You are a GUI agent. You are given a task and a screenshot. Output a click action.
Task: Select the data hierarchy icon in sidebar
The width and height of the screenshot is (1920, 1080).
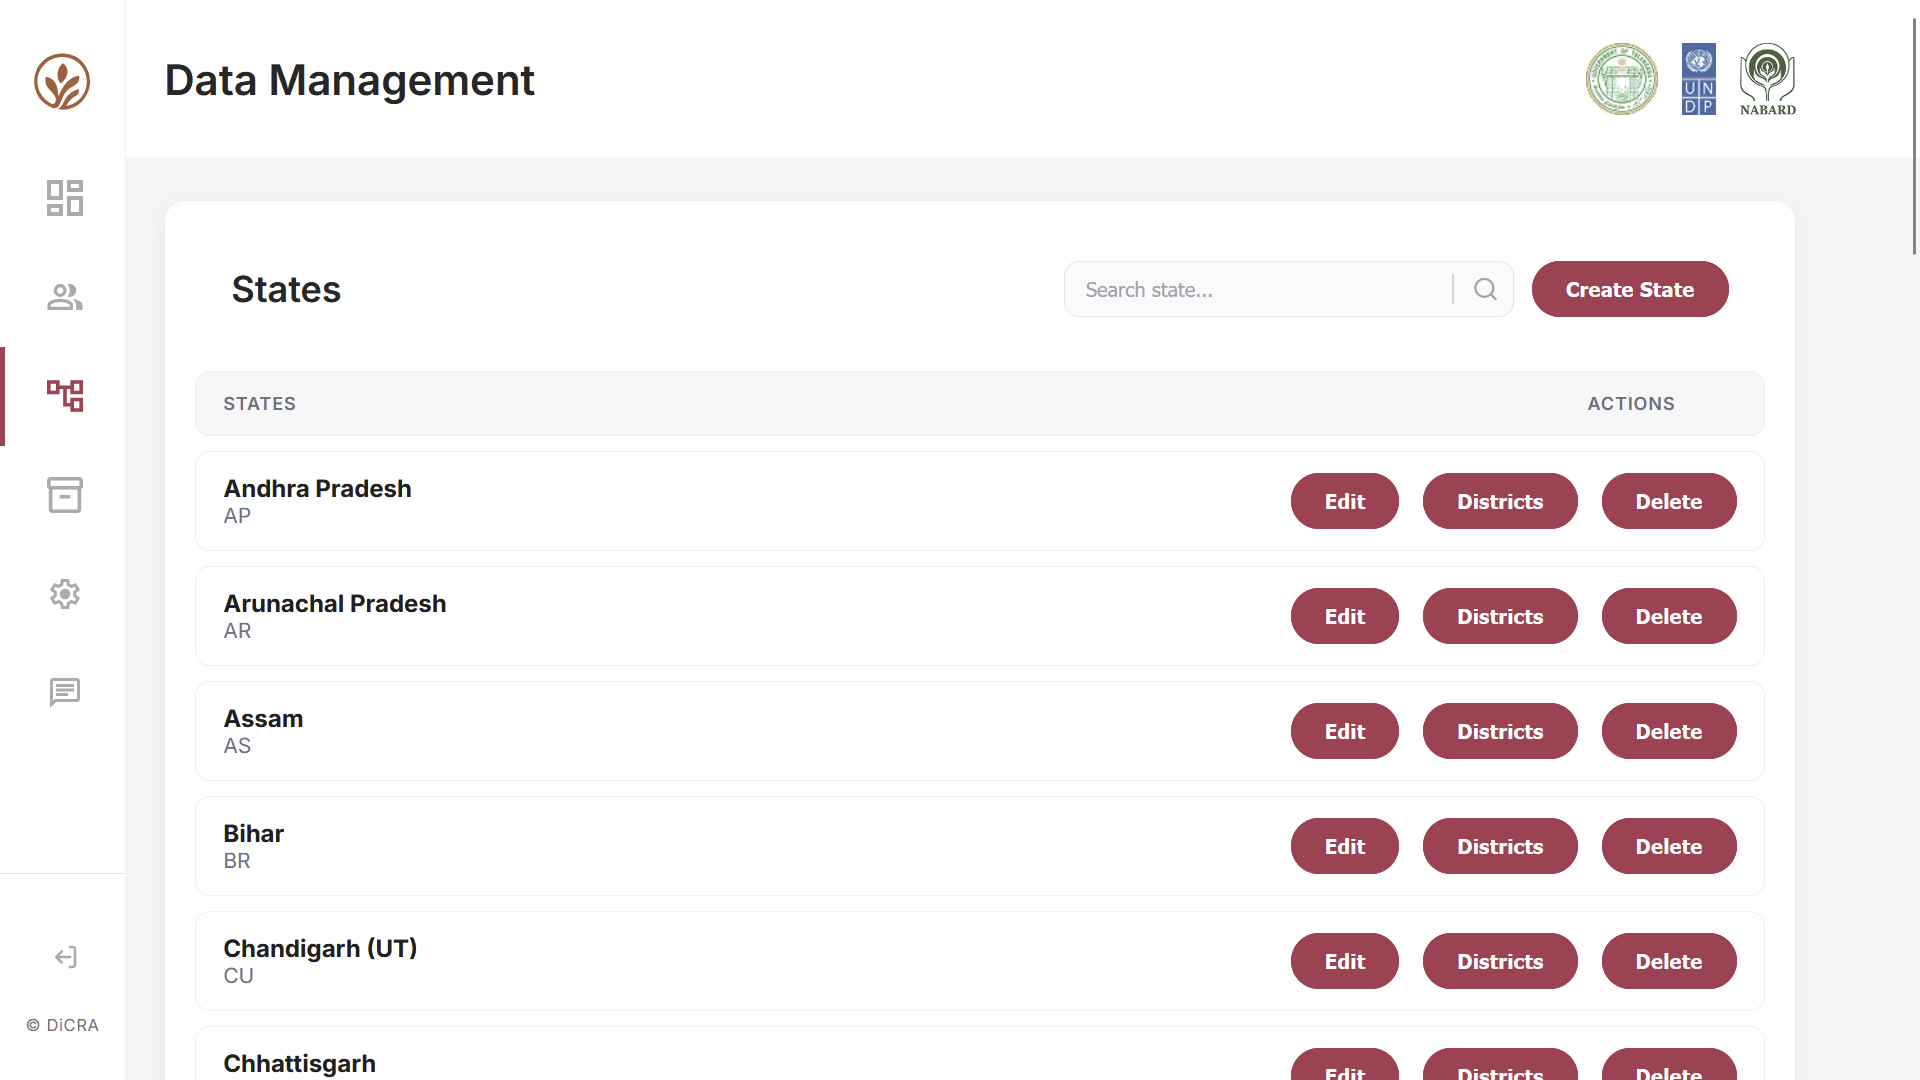[65, 396]
